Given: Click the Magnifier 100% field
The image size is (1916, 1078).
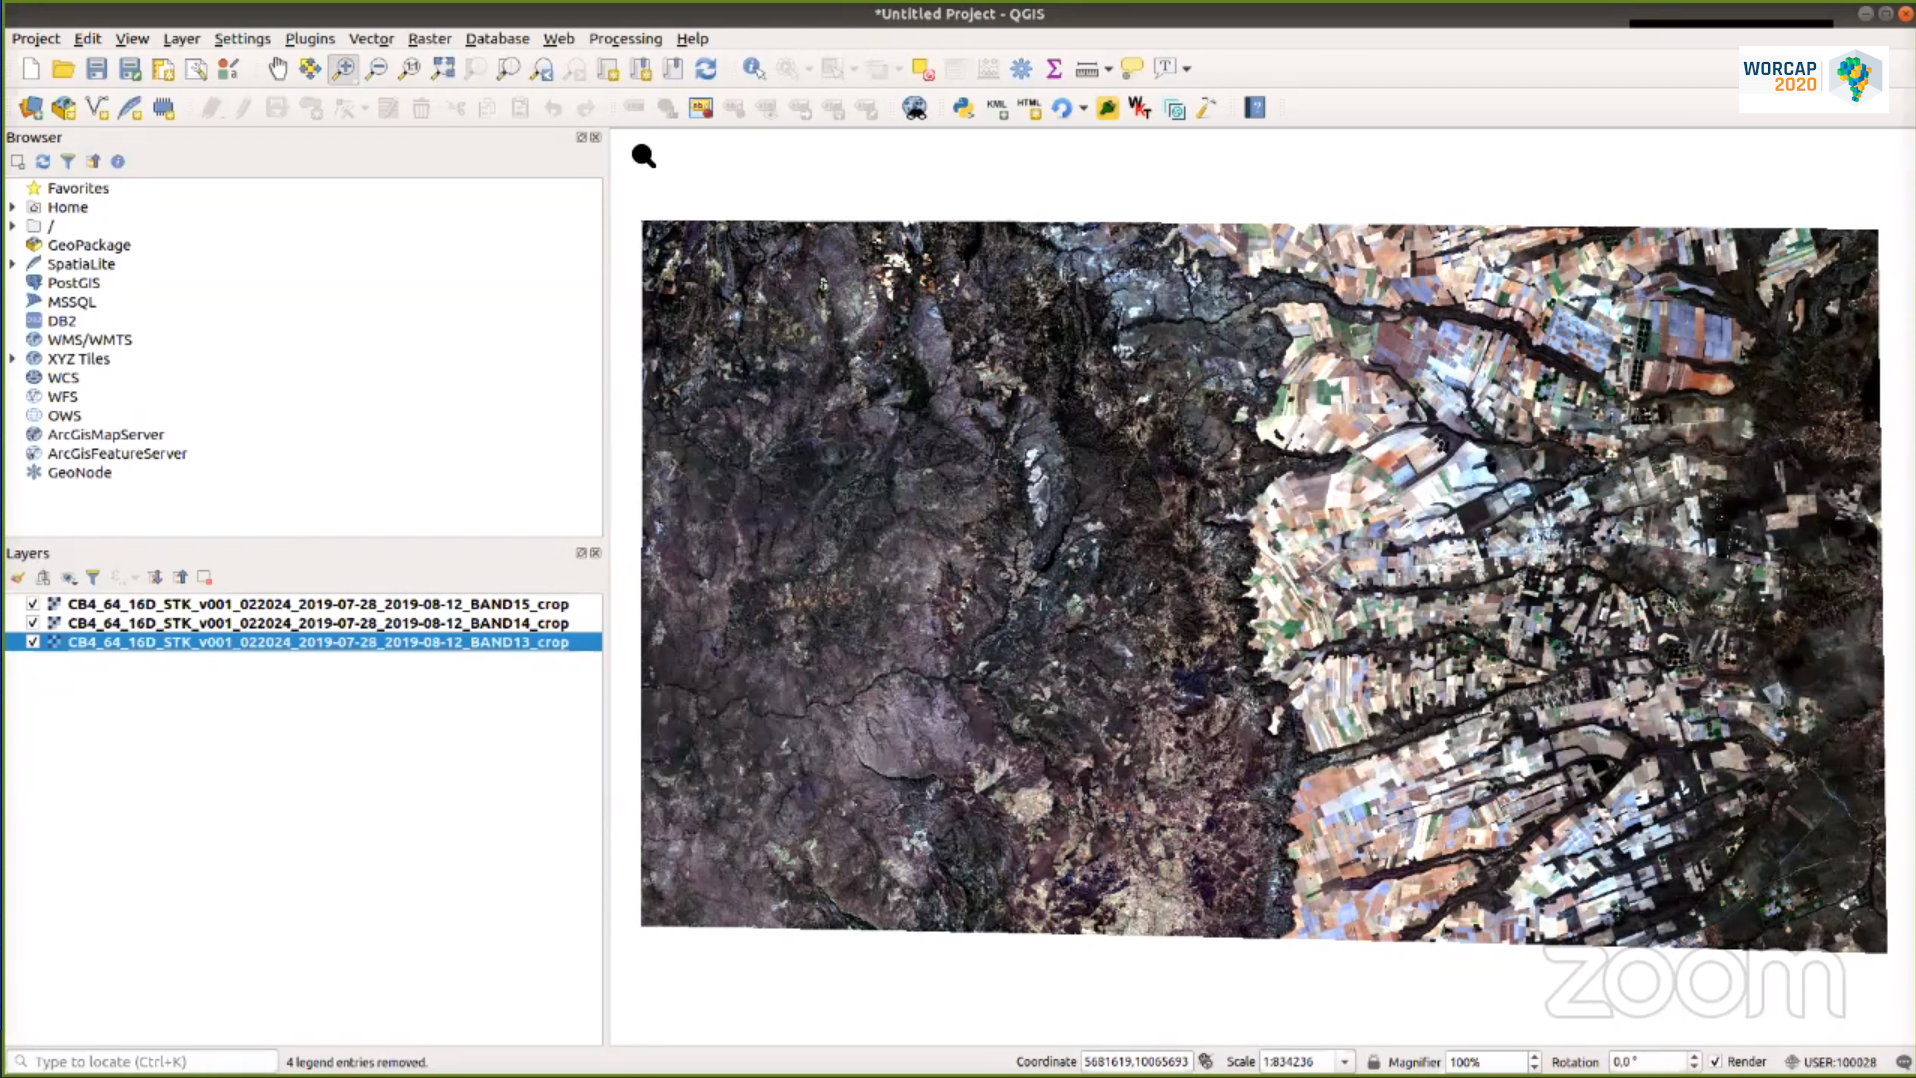Looking at the screenshot, I should [x=1486, y=1062].
